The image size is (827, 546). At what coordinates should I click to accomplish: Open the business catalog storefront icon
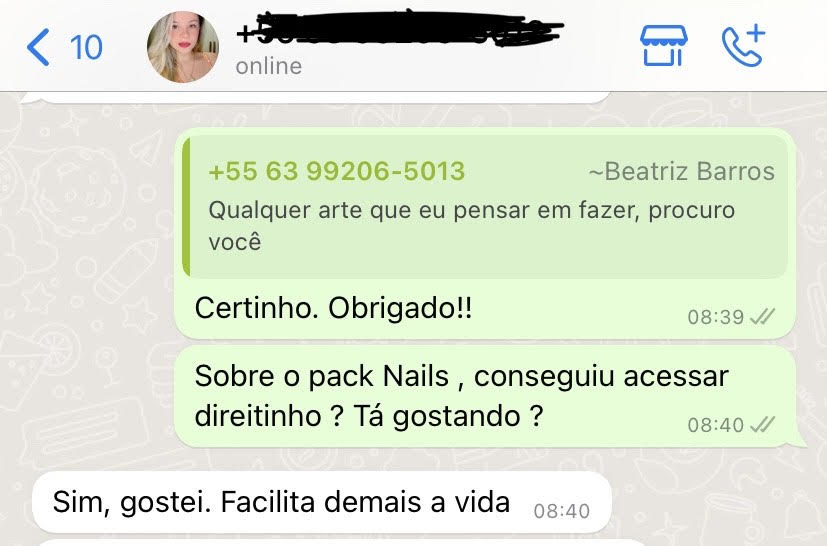point(663,46)
